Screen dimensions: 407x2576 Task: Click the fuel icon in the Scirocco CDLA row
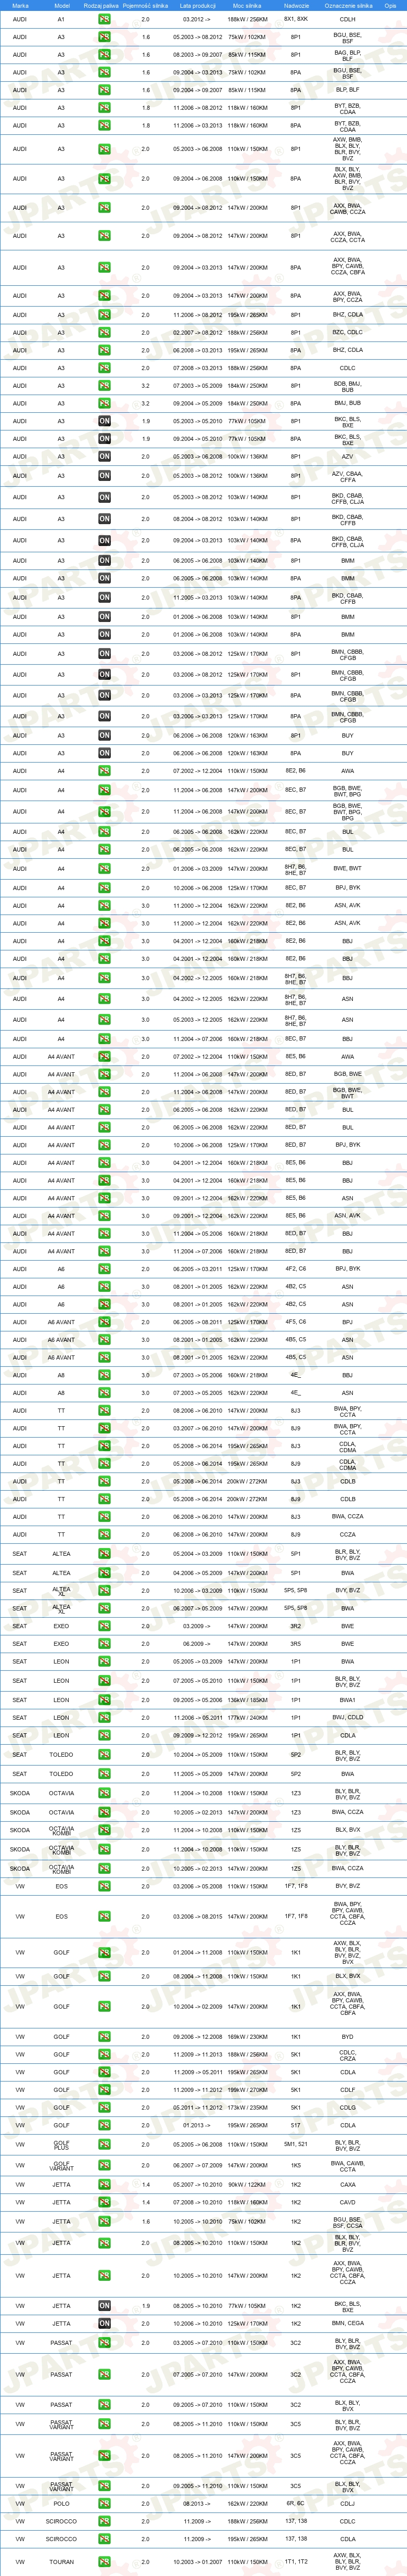[x=104, y=2539]
